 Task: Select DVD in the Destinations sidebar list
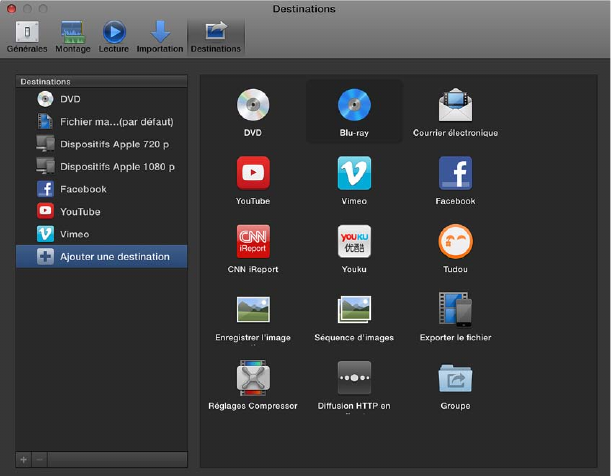(x=101, y=99)
